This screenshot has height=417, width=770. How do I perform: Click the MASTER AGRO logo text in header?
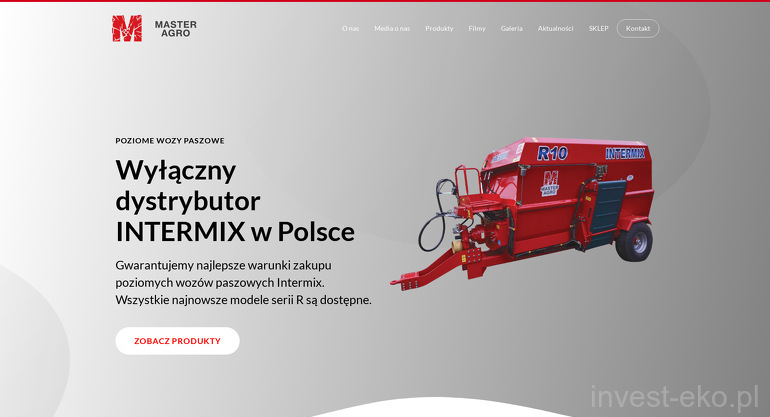[x=175, y=28]
